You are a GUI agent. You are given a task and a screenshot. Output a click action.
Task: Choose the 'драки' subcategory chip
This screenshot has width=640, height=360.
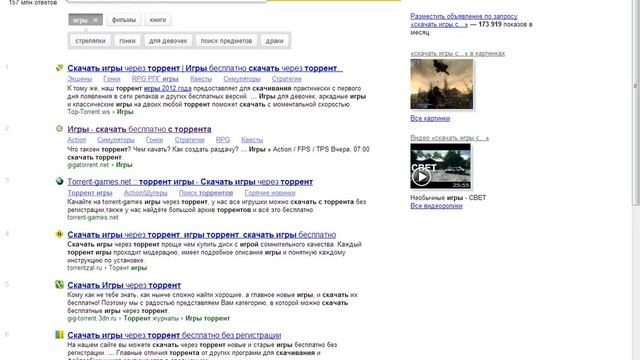pyautogui.click(x=275, y=41)
